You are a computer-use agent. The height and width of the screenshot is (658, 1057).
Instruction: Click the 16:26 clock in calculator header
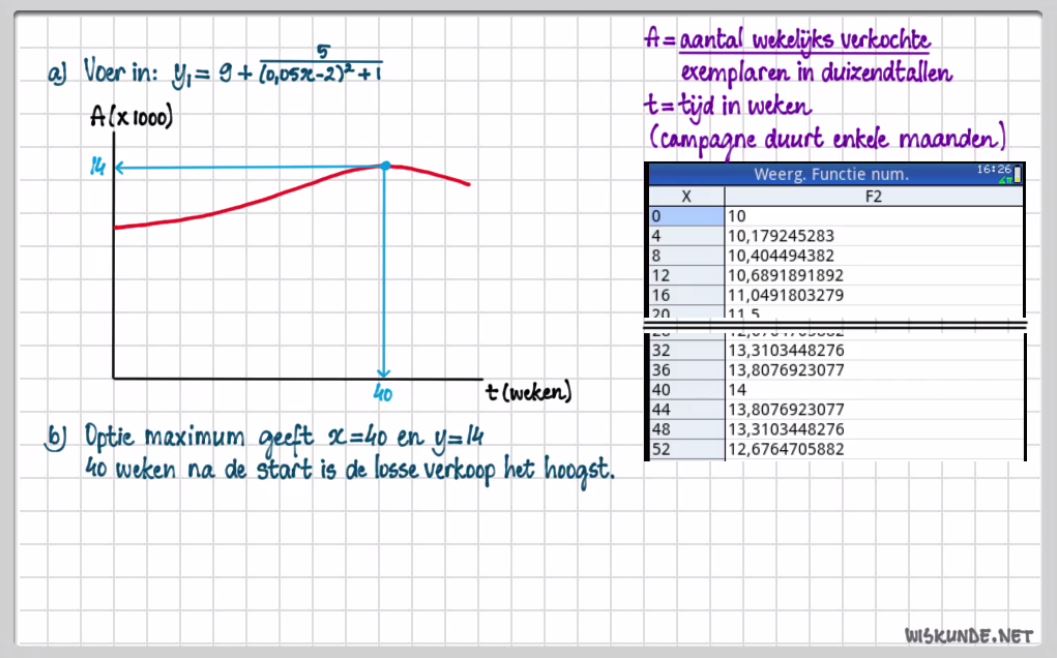tap(995, 170)
